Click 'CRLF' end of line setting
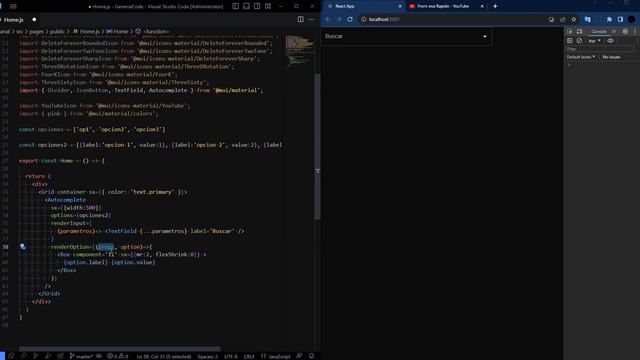 [x=249, y=356]
